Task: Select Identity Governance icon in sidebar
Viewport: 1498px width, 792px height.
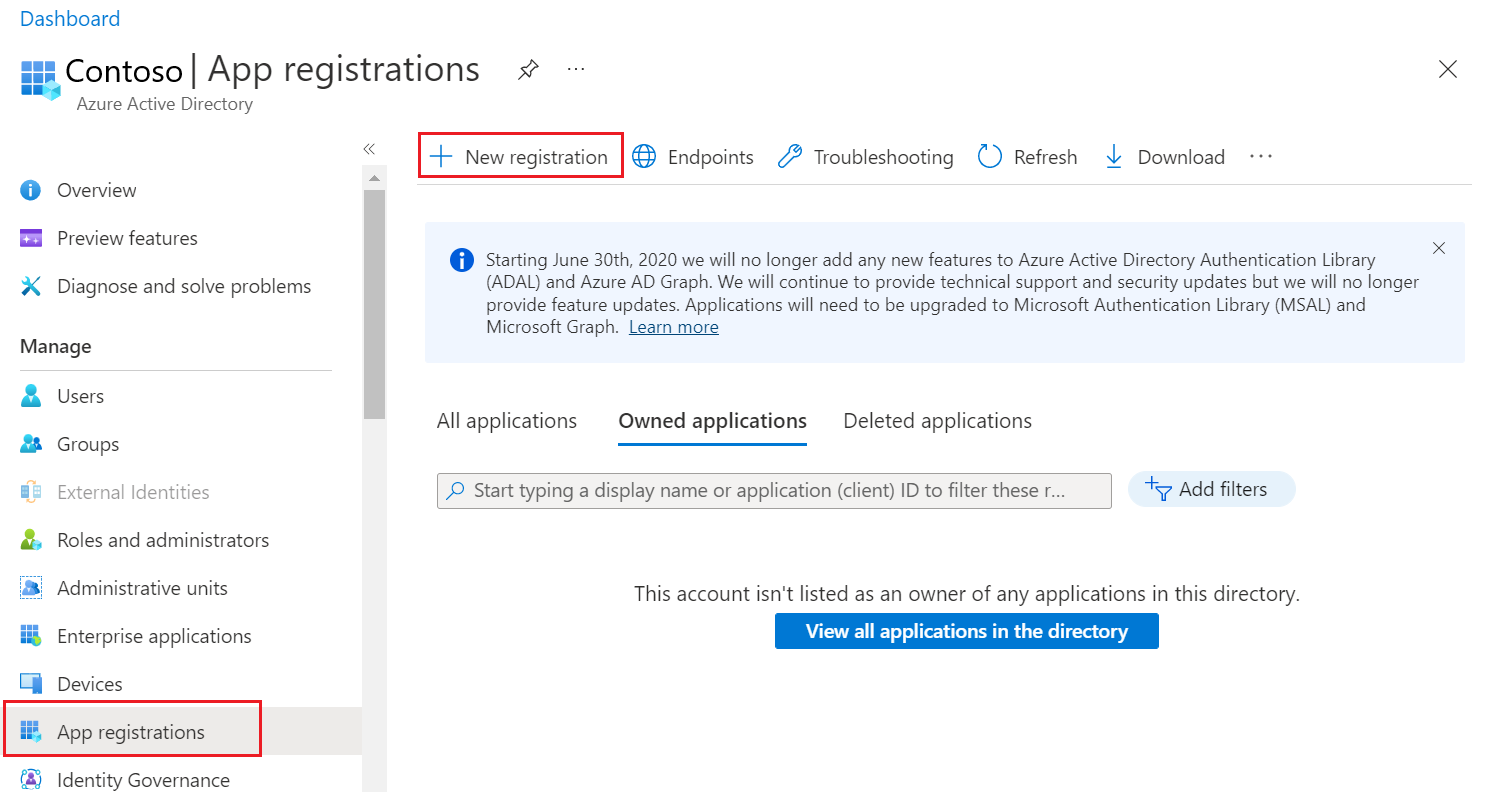Action: pyautogui.click(x=31, y=780)
